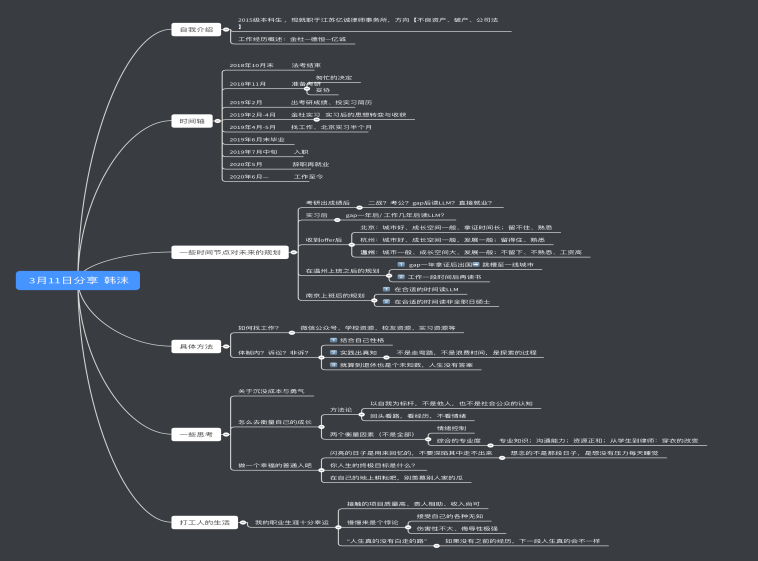Select the 如何找工作? subtopic
This screenshot has width=758, height=561.
tap(258, 328)
